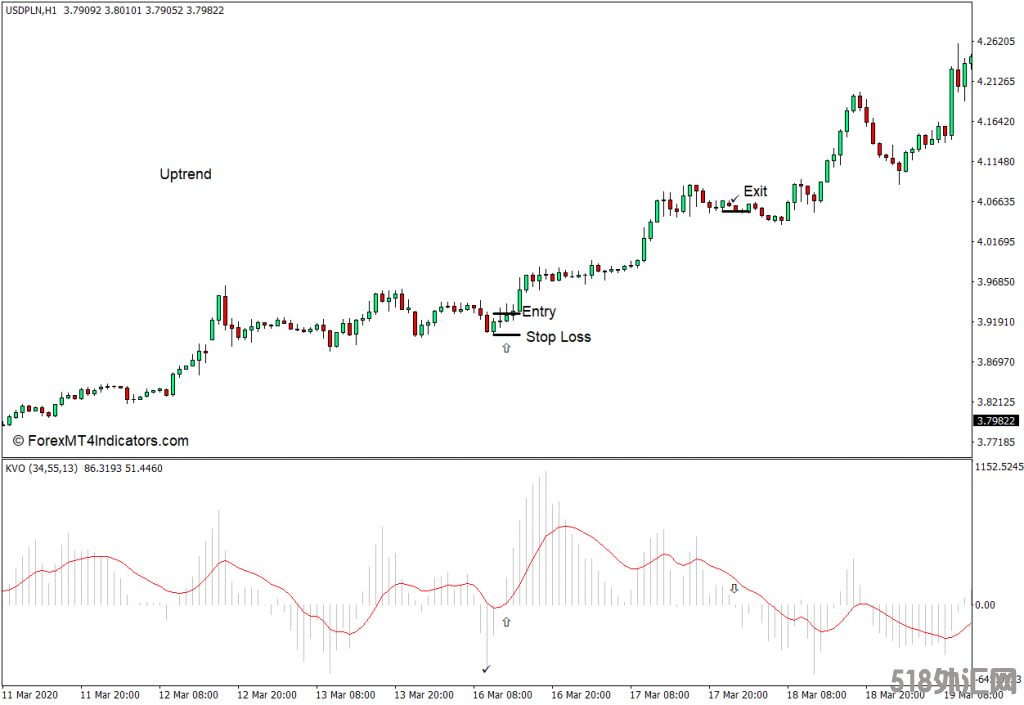
Task: Click the 3.86970 price level
Action: 996,362
